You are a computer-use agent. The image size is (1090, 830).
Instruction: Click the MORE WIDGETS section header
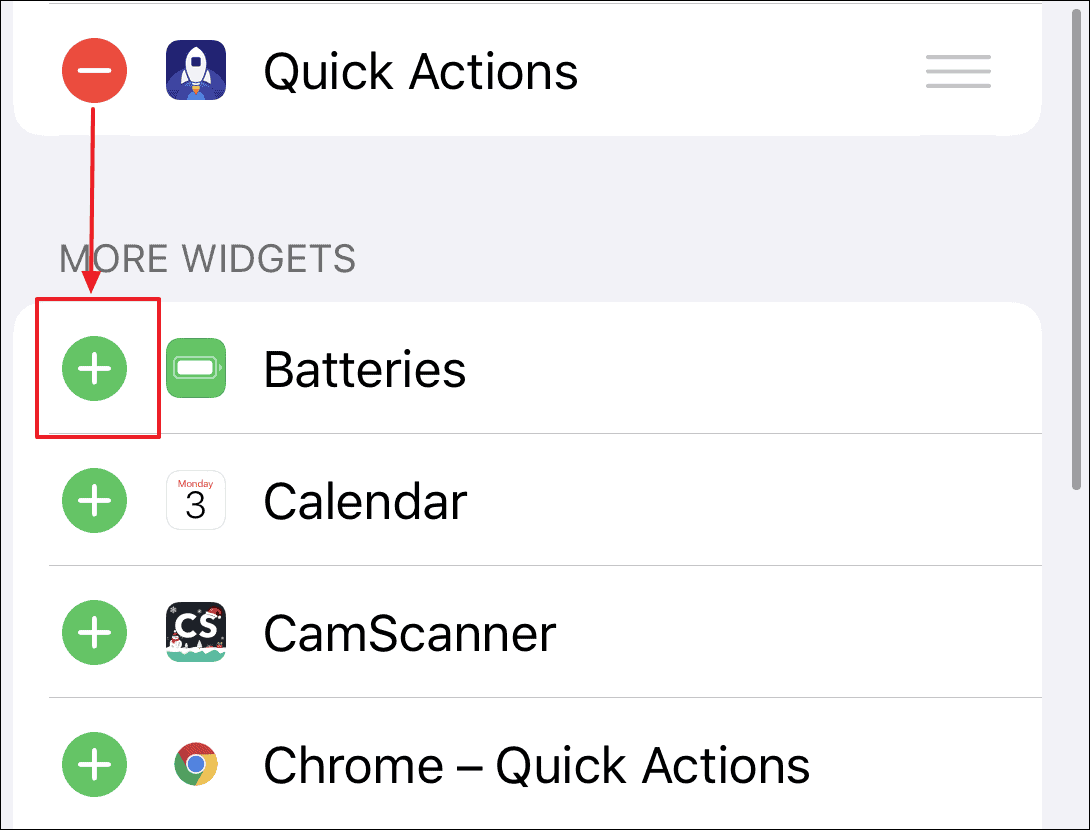point(207,259)
